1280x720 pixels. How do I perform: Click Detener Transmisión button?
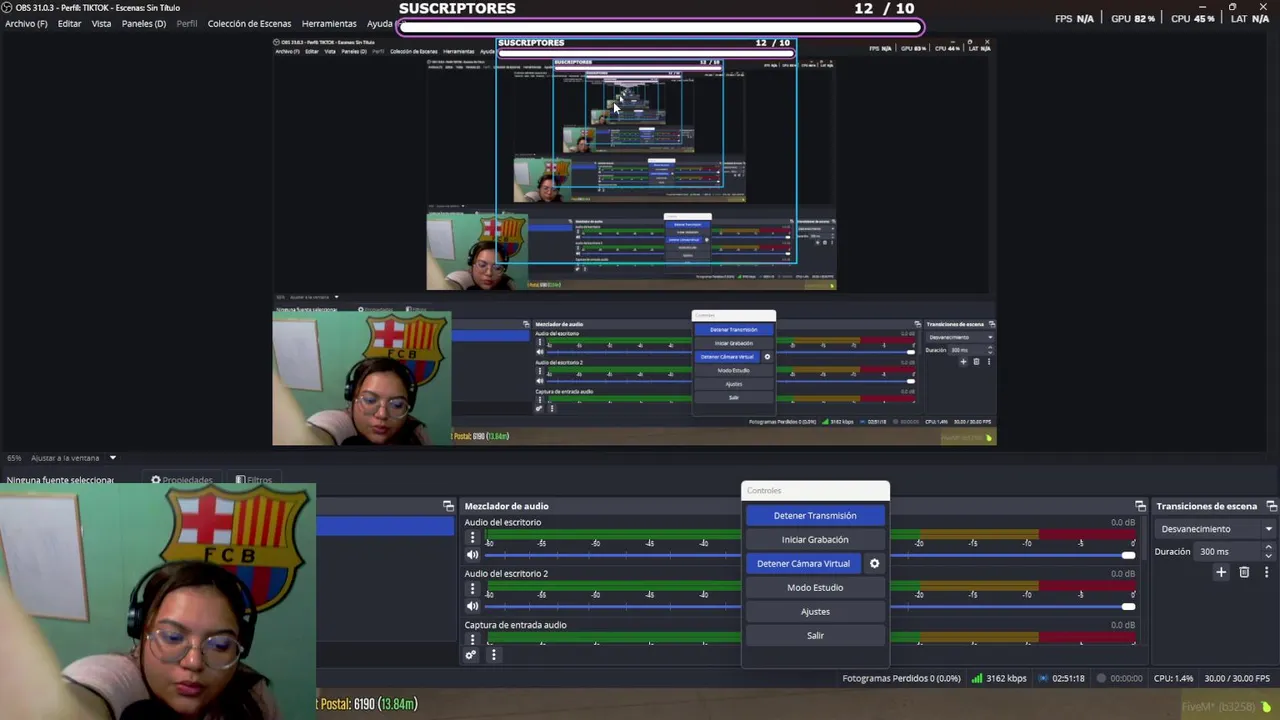tap(815, 515)
